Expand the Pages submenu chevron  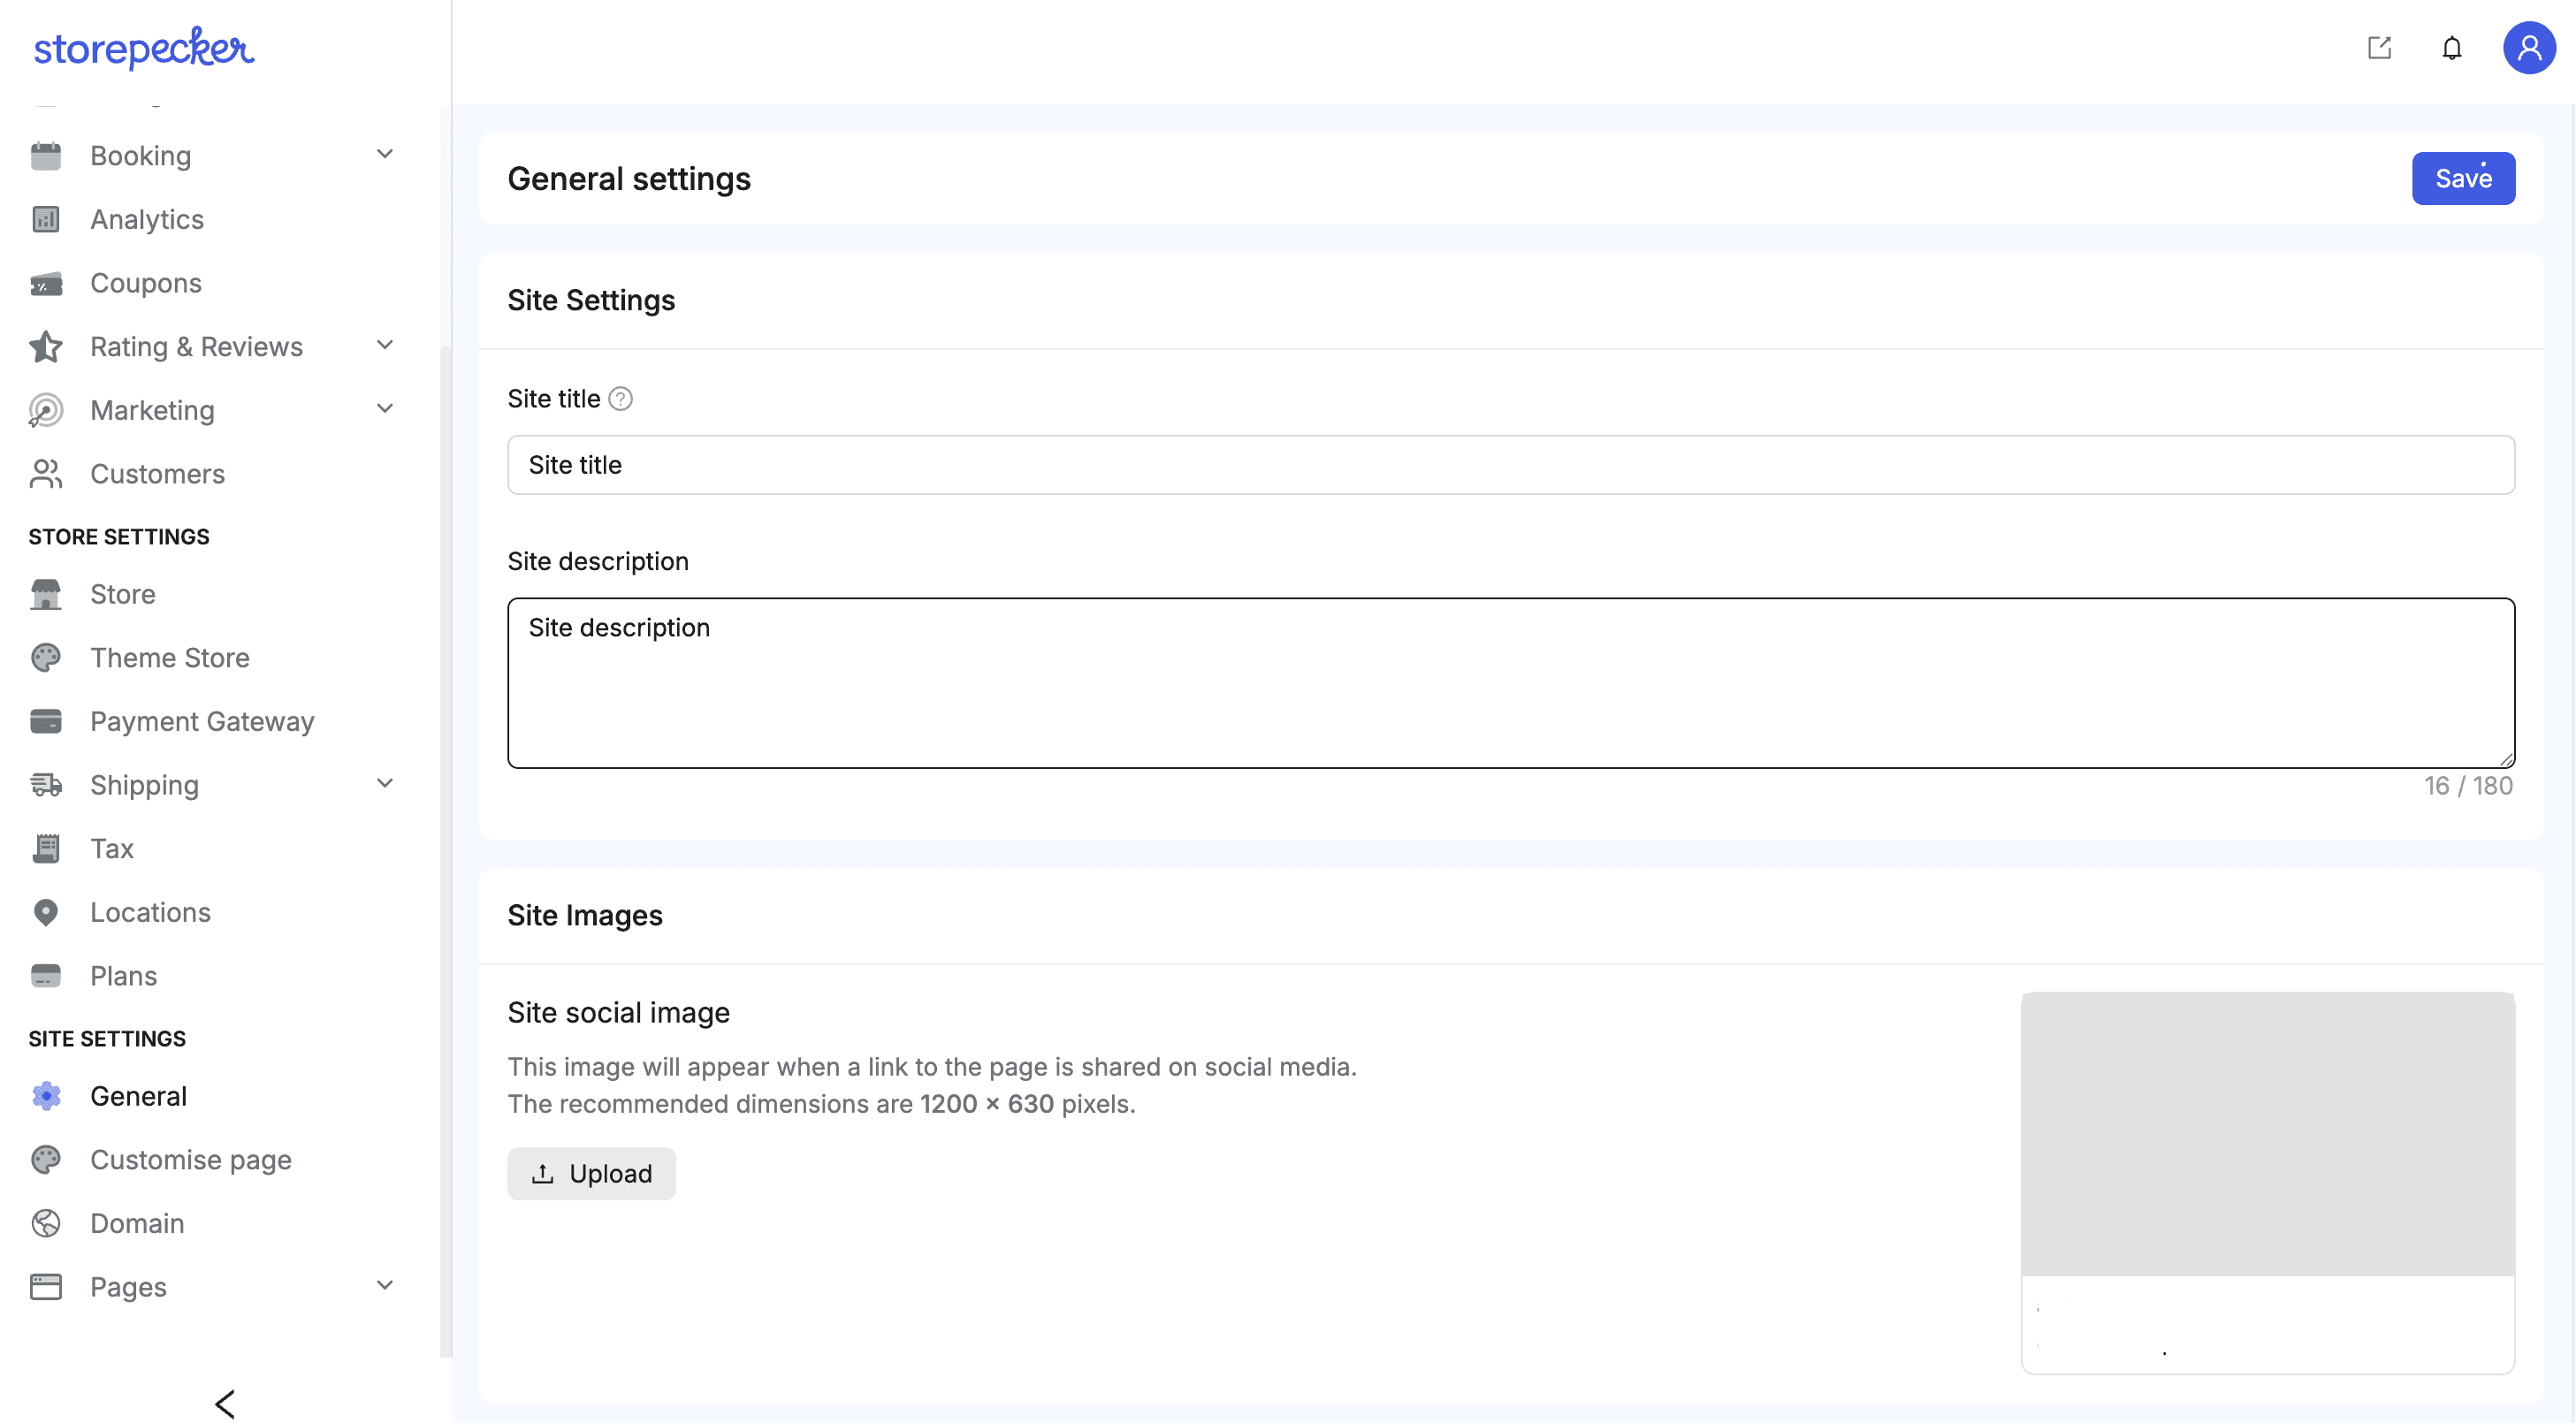[x=385, y=1286]
